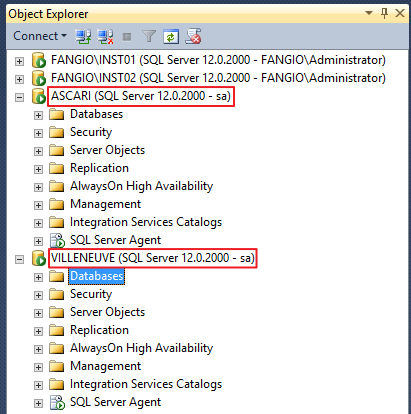Close the Object Explorer panel

[x=400, y=13]
